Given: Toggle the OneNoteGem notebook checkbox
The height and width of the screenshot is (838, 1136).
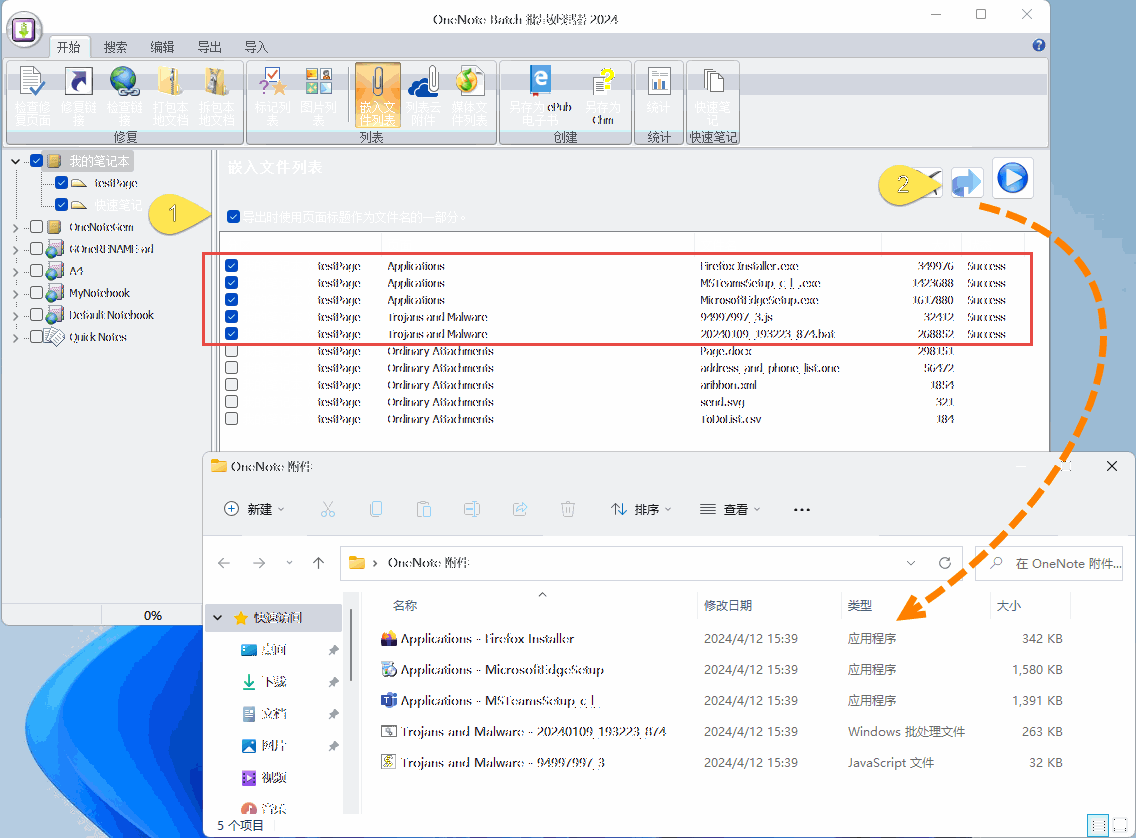Looking at the screenshot, I should (x=36, y=227).
